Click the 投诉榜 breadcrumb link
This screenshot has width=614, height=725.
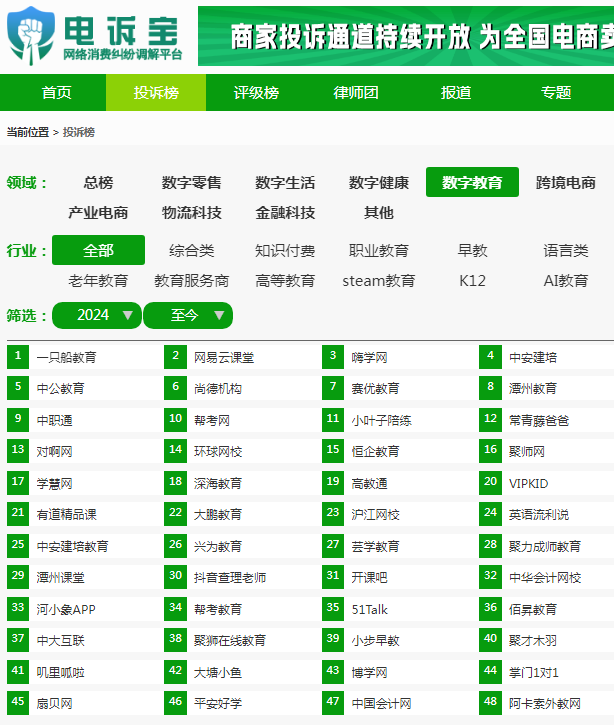tap(79, 132)
